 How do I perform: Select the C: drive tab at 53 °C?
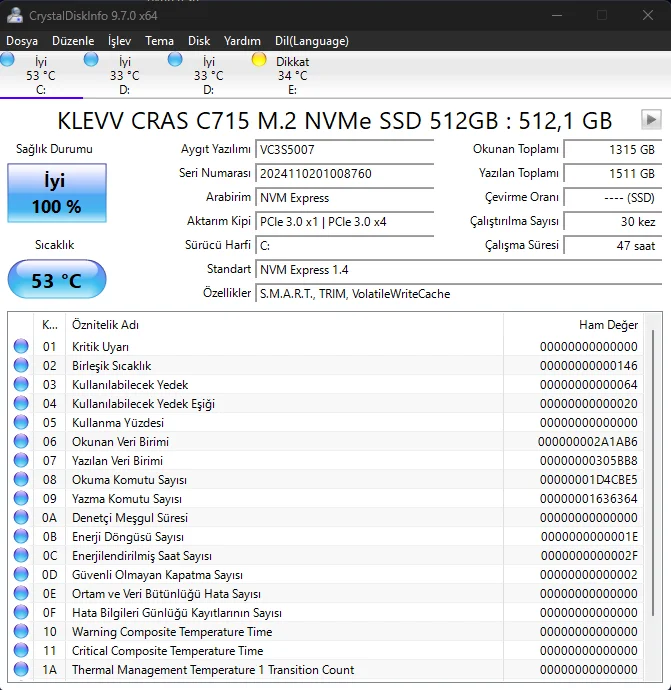click(41, 75)
